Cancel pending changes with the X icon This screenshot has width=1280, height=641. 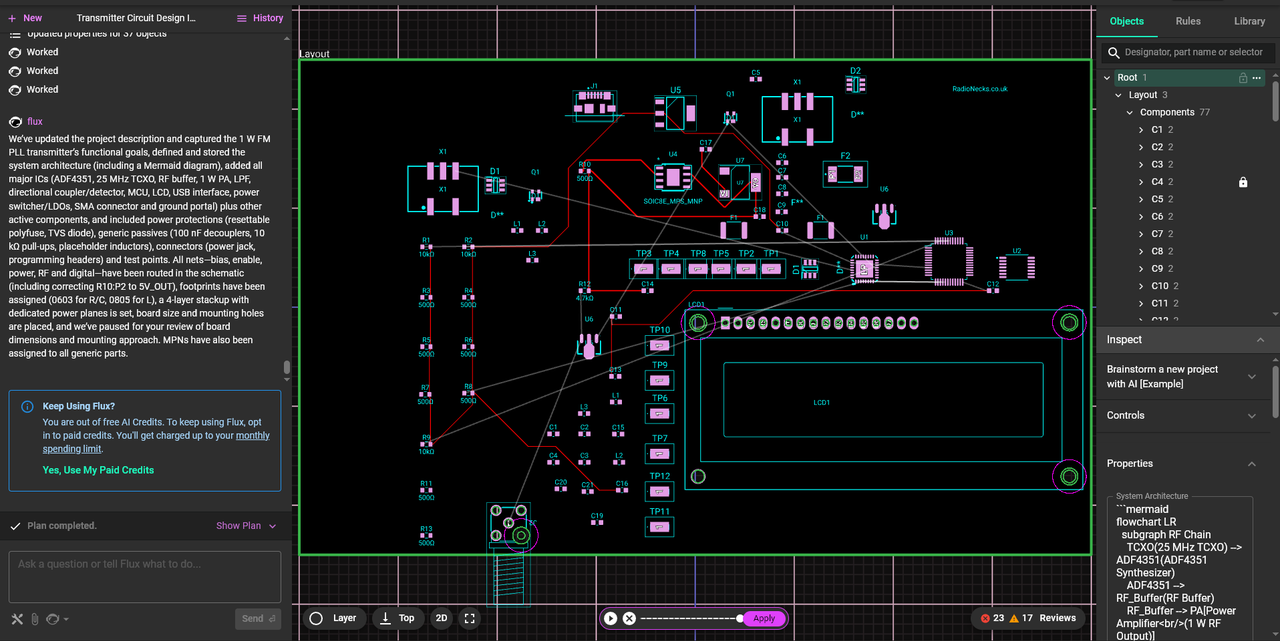629,618
